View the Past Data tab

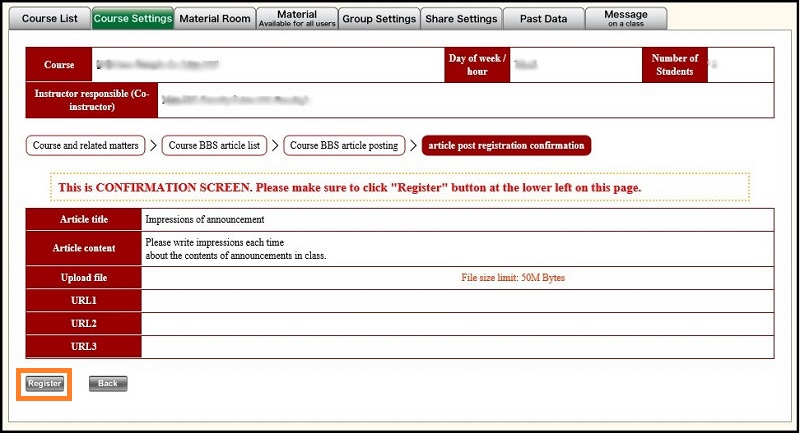(544, 18)
